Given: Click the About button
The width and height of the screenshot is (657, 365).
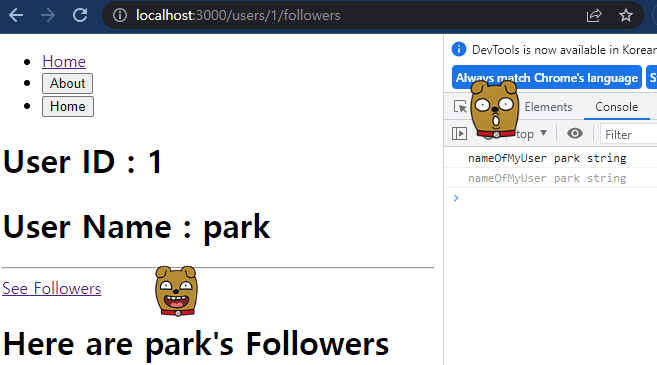Looking at the screenshot, I should tap(67, 83).
